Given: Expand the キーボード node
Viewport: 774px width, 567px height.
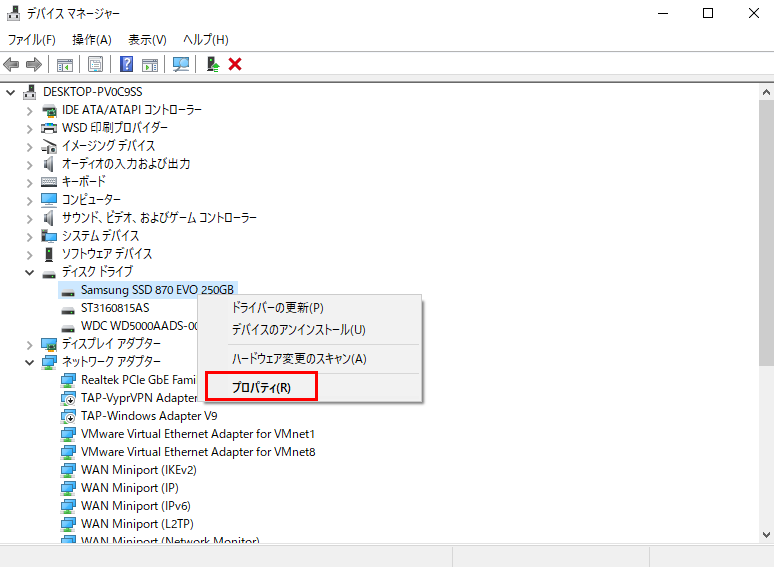Looking at the screenshot, I should [x=29, y=183].
